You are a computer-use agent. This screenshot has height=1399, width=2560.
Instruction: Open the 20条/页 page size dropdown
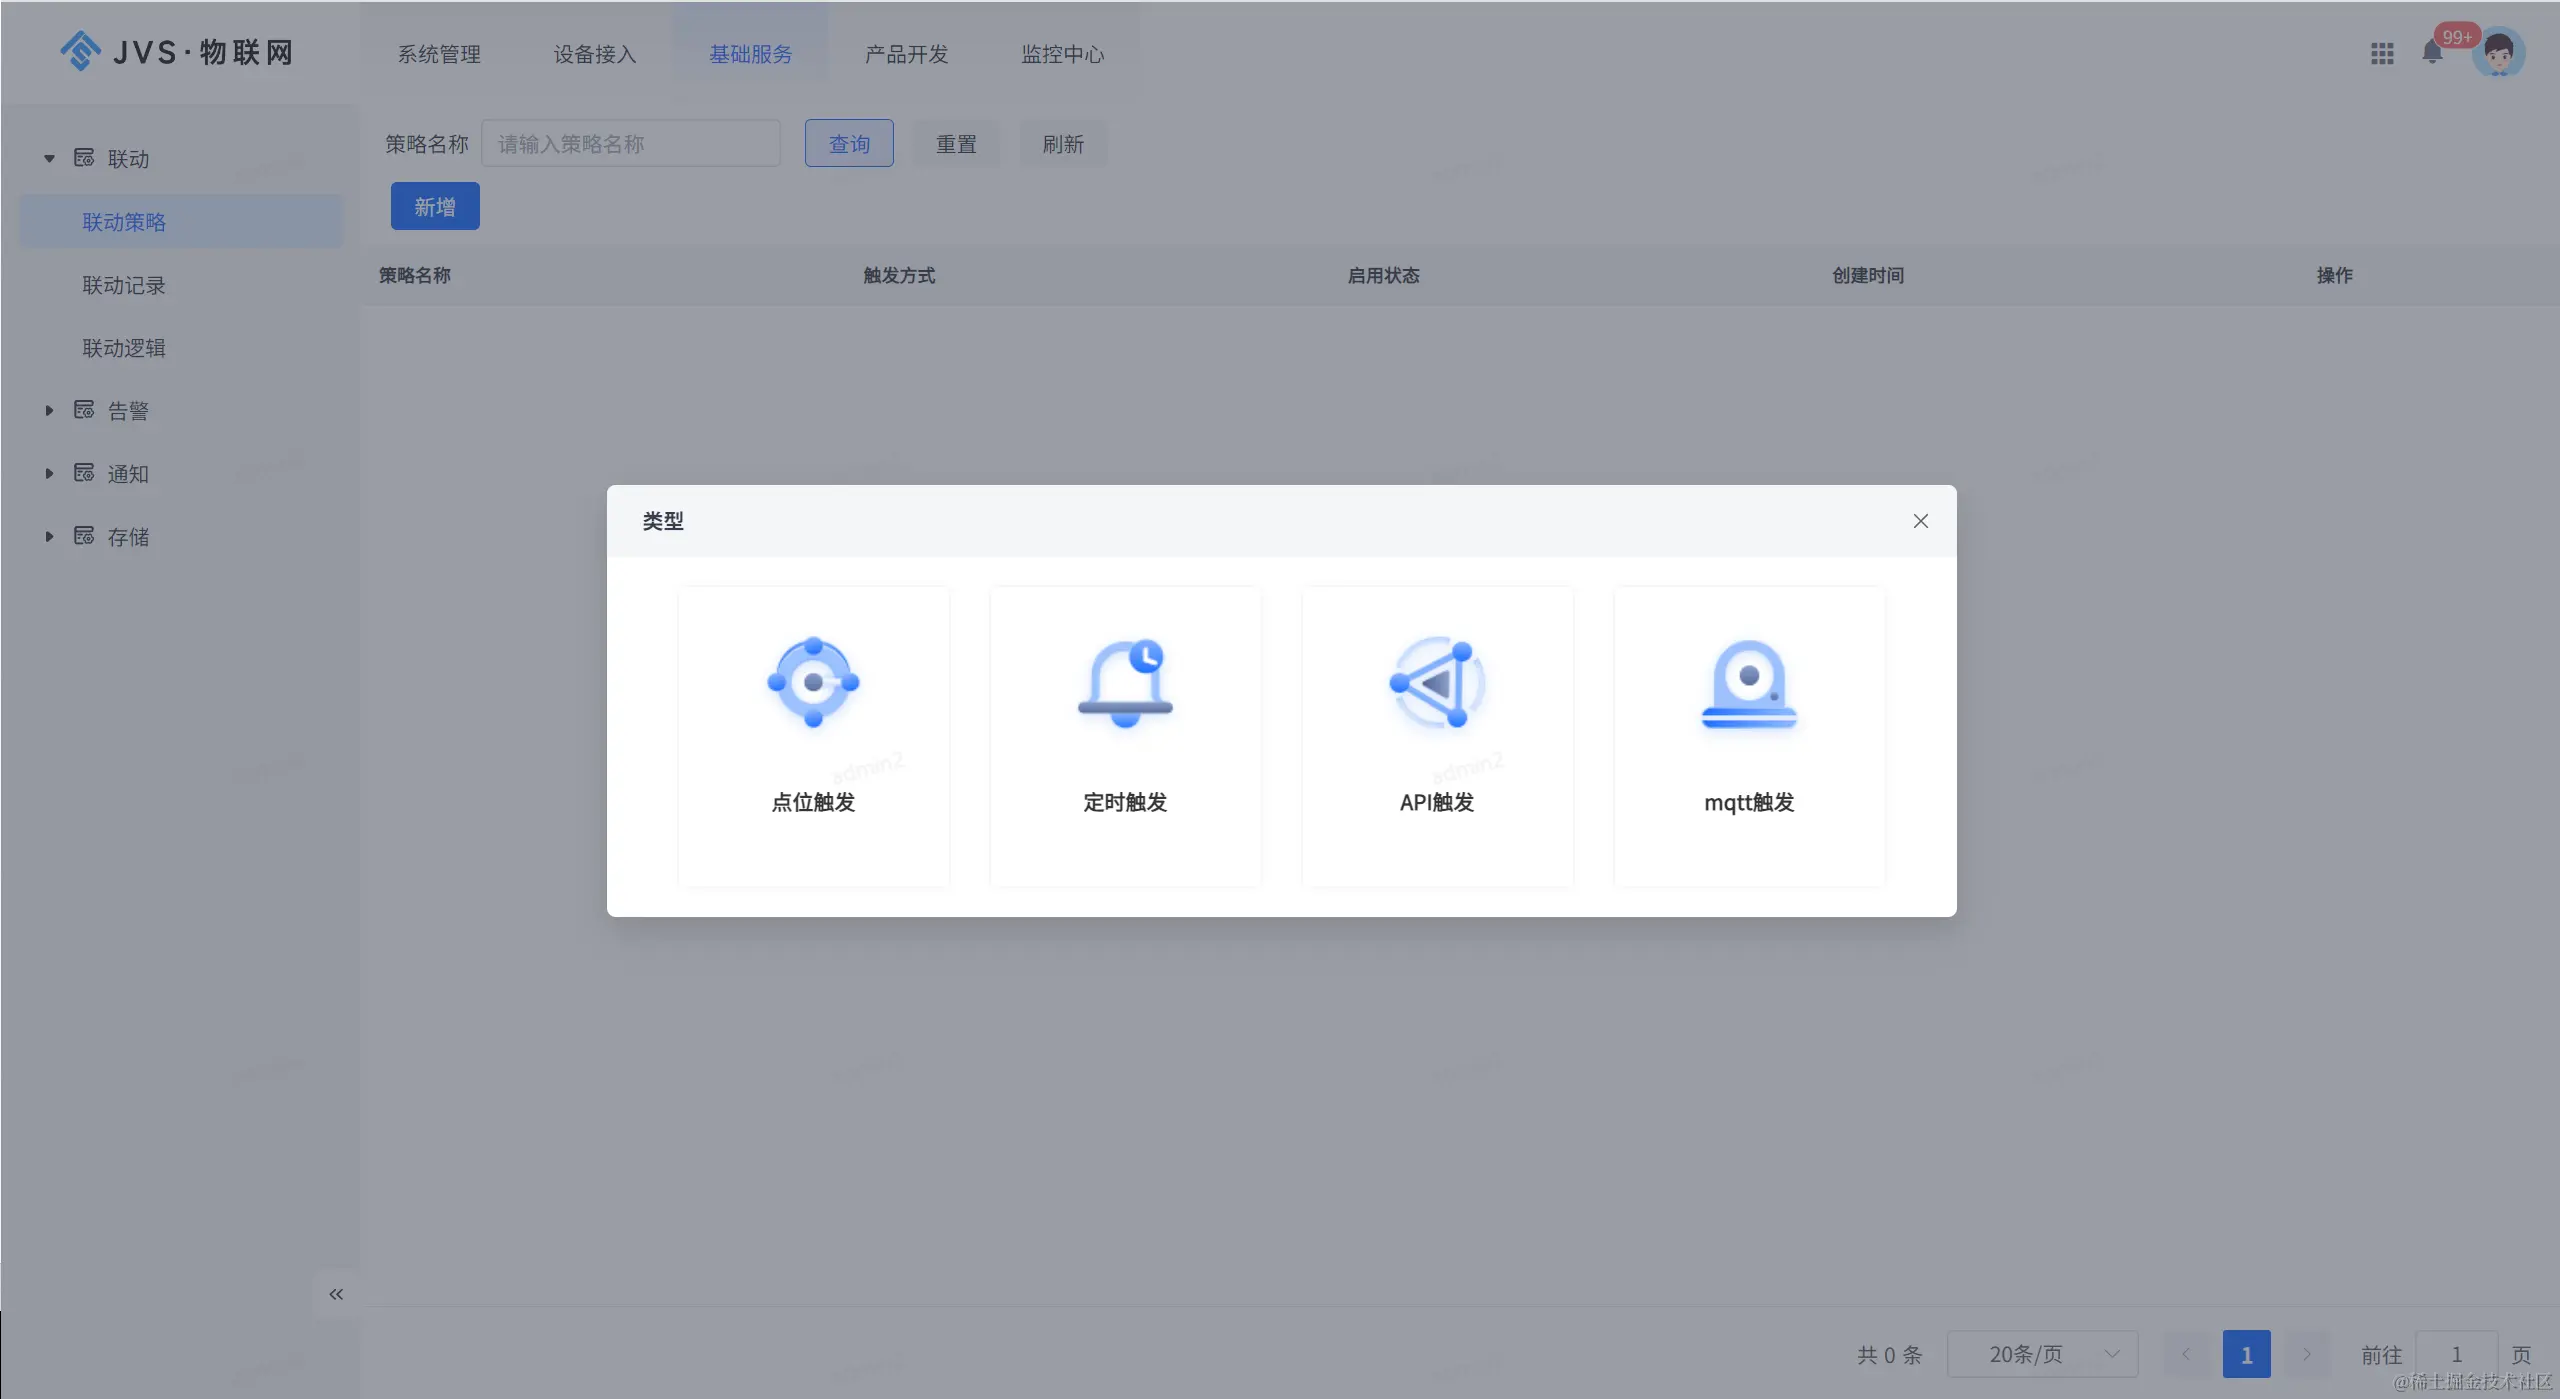pyautogui.click(x=2042, y=1354)
